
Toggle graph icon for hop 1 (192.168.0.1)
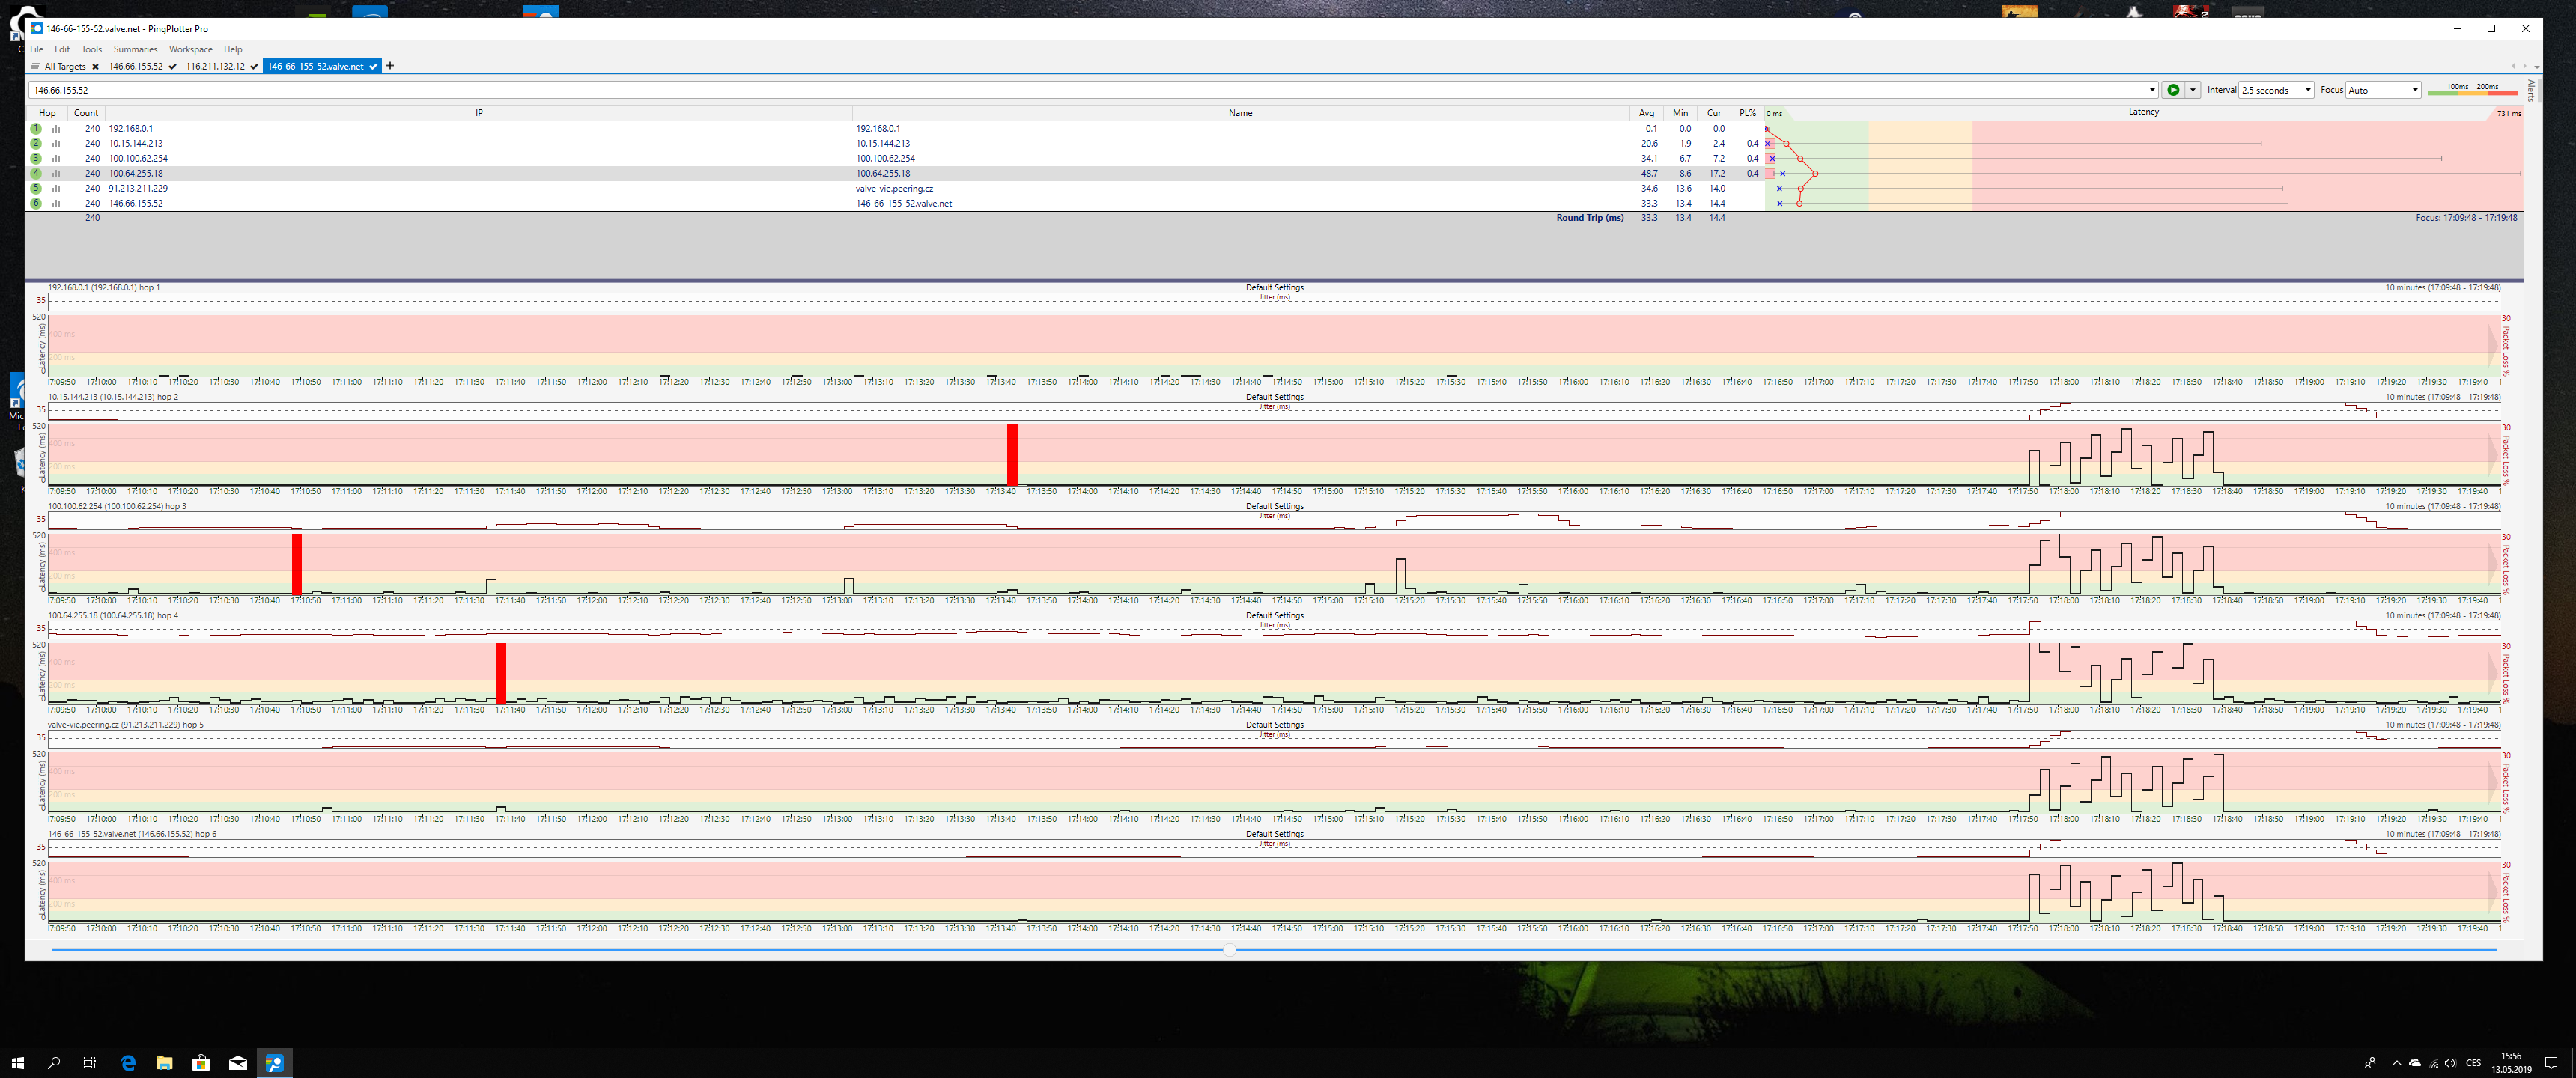(56, 129)
